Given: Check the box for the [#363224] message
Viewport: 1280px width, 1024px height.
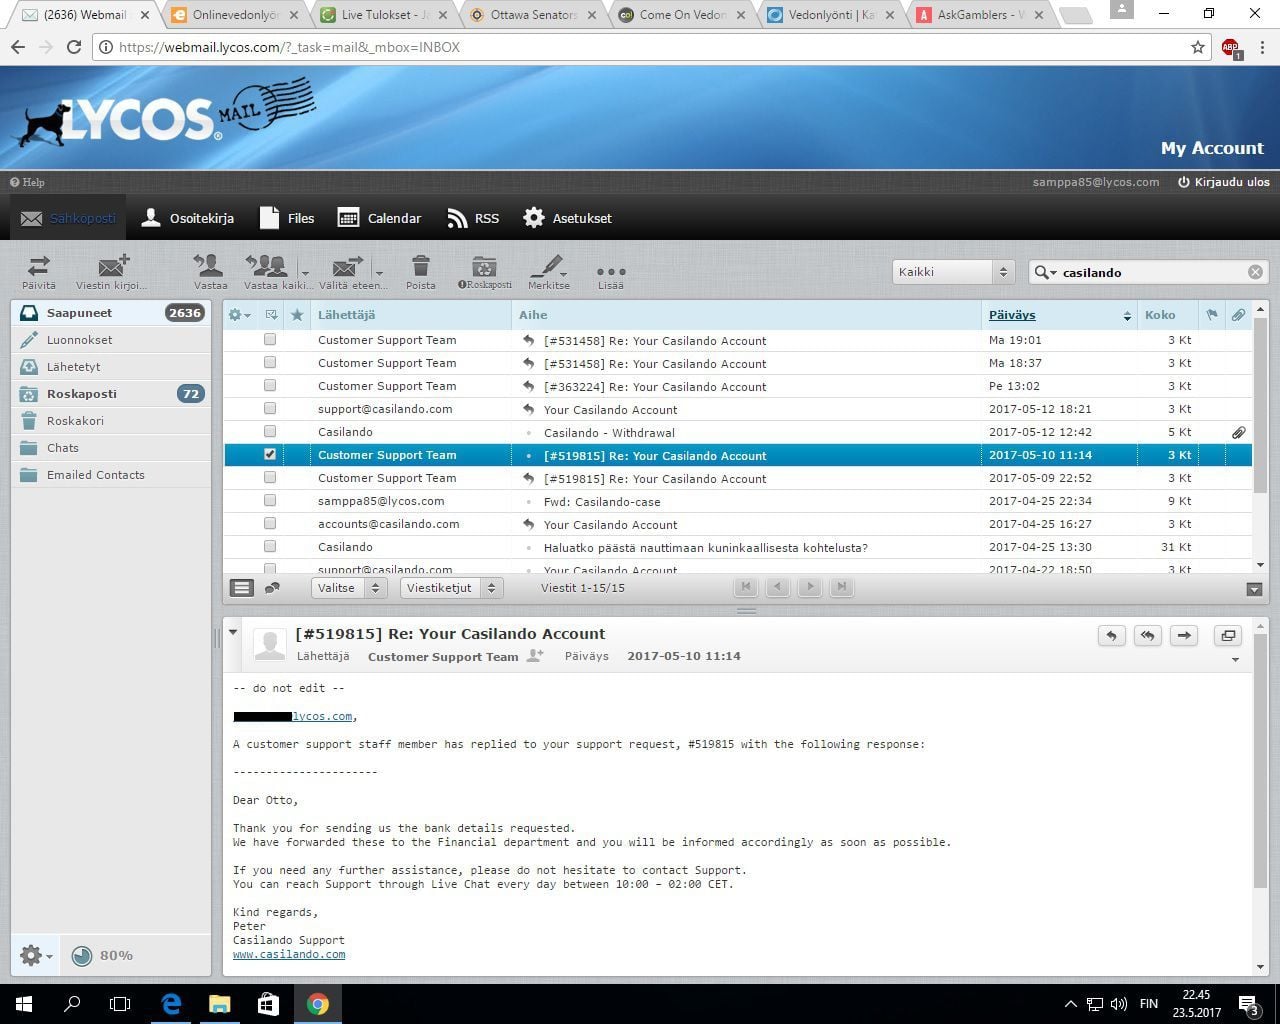Looking at the screenshot, I should (x=270, y=386).
